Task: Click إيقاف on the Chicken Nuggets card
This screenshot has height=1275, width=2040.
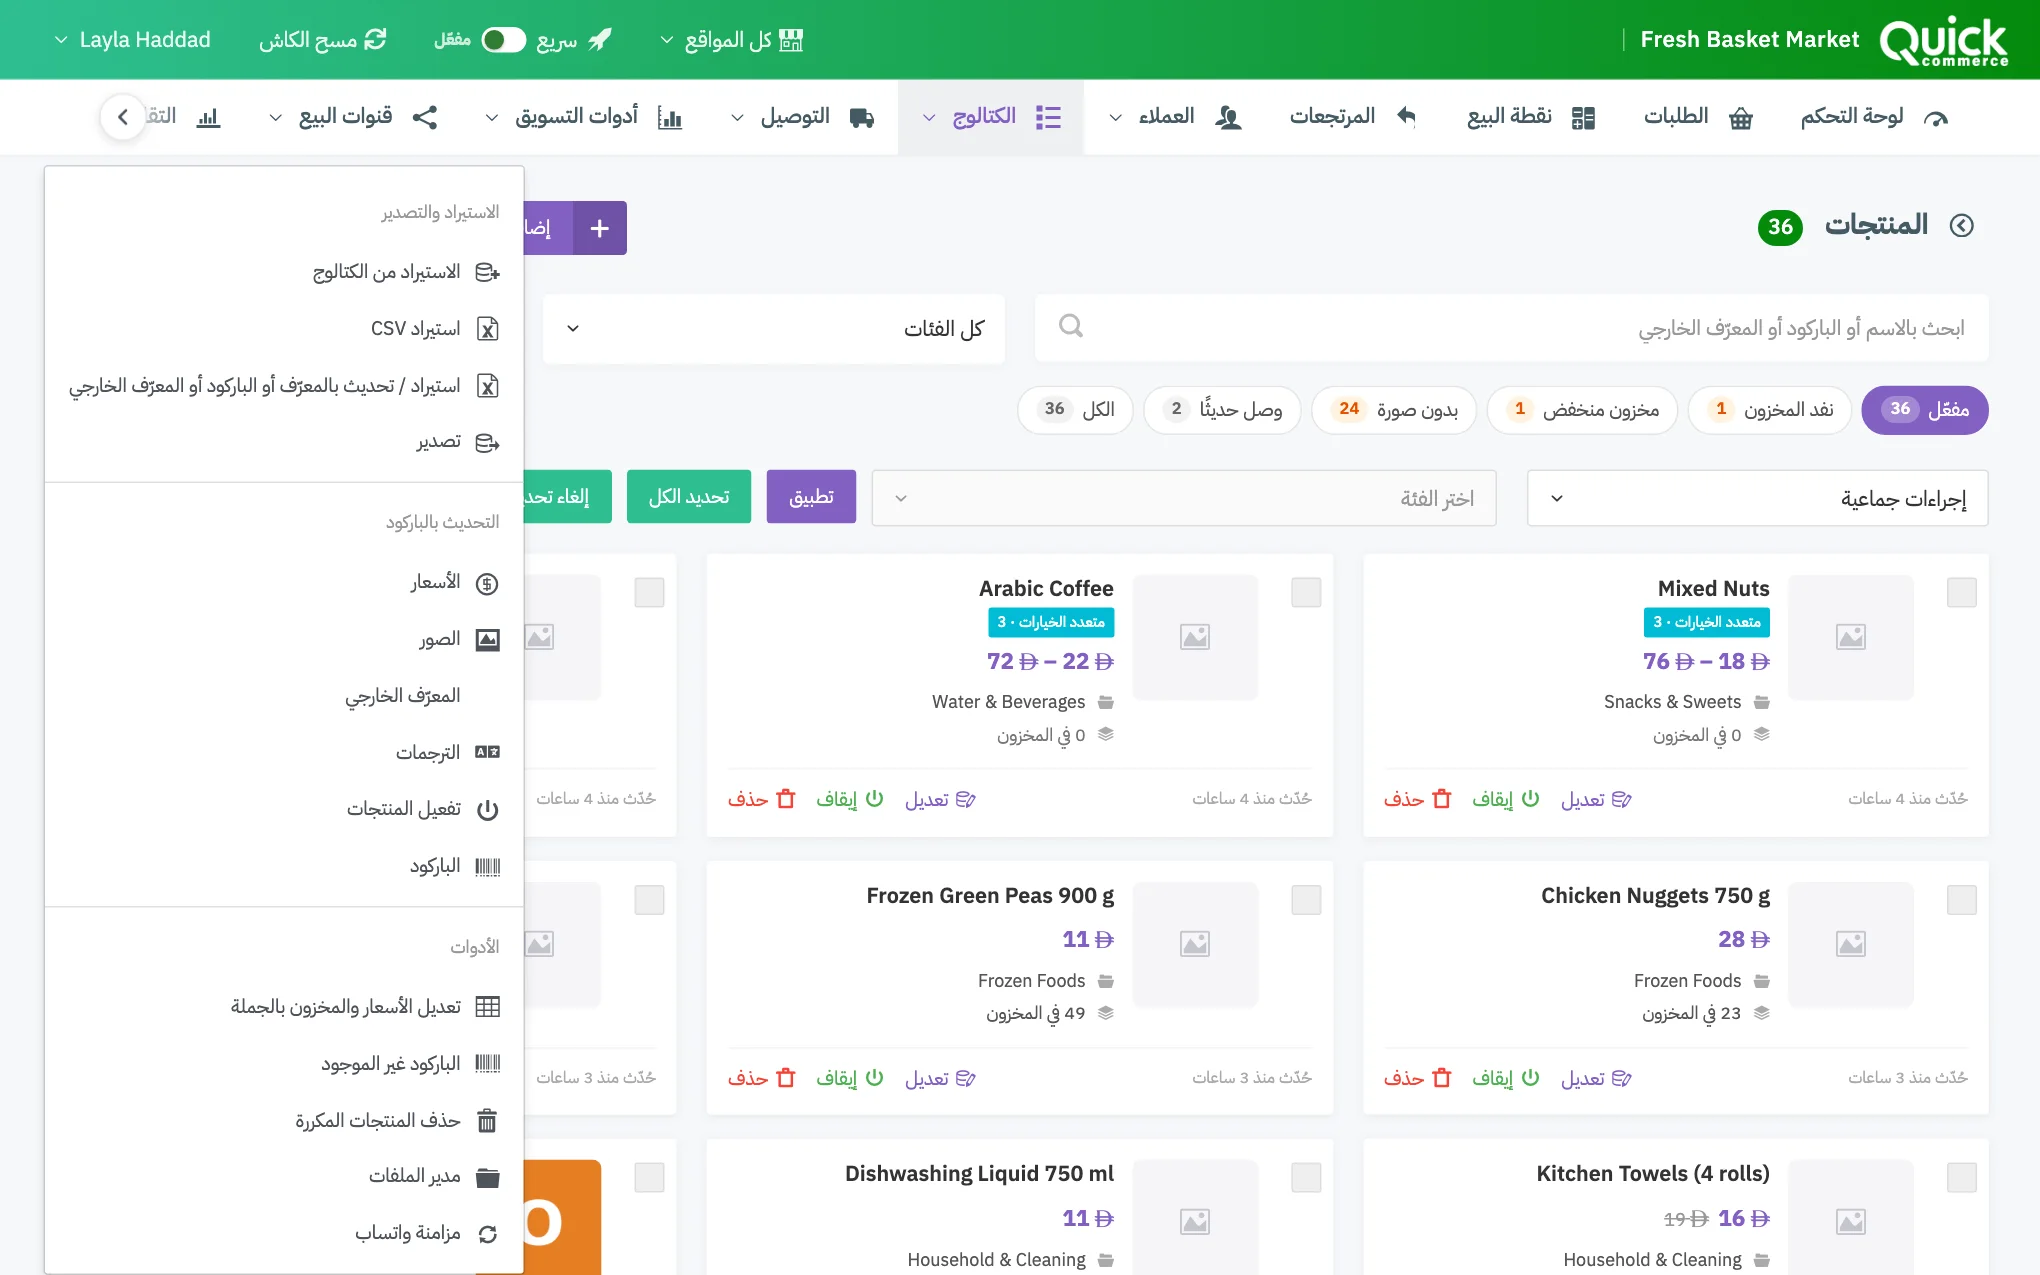Action: (1505, 1078)
